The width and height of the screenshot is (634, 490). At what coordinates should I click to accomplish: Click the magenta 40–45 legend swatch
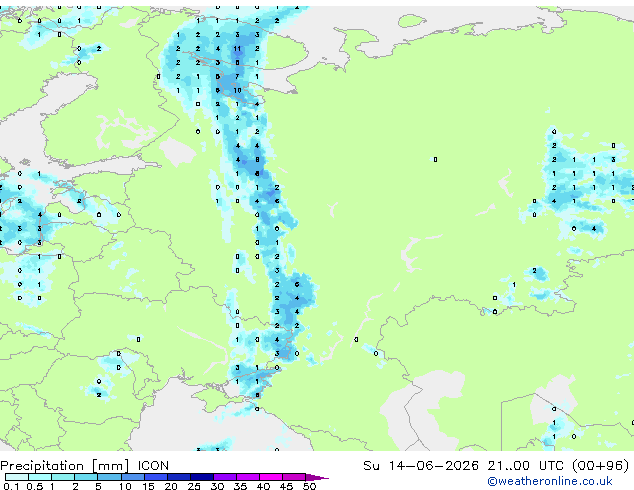tap(271, 477)
